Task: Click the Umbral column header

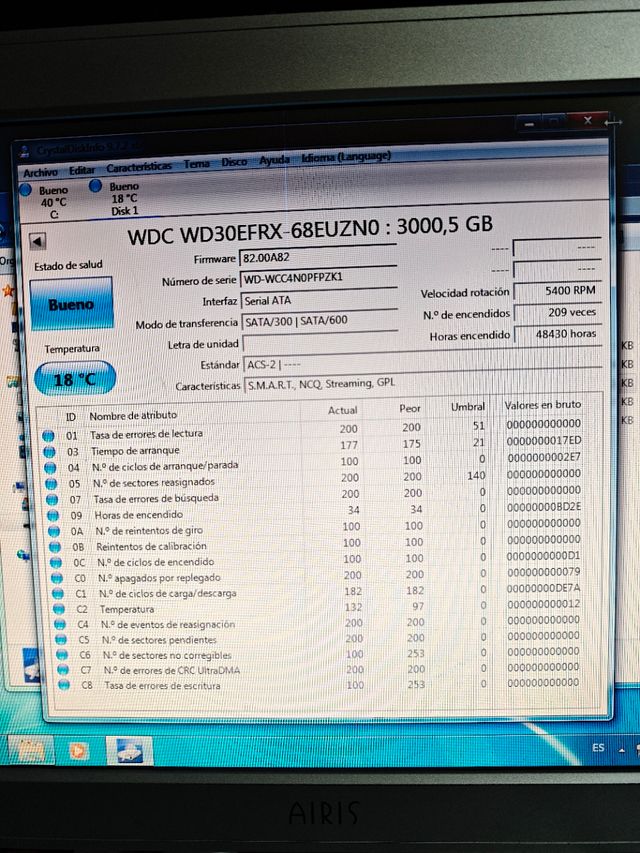Action: 467,406
